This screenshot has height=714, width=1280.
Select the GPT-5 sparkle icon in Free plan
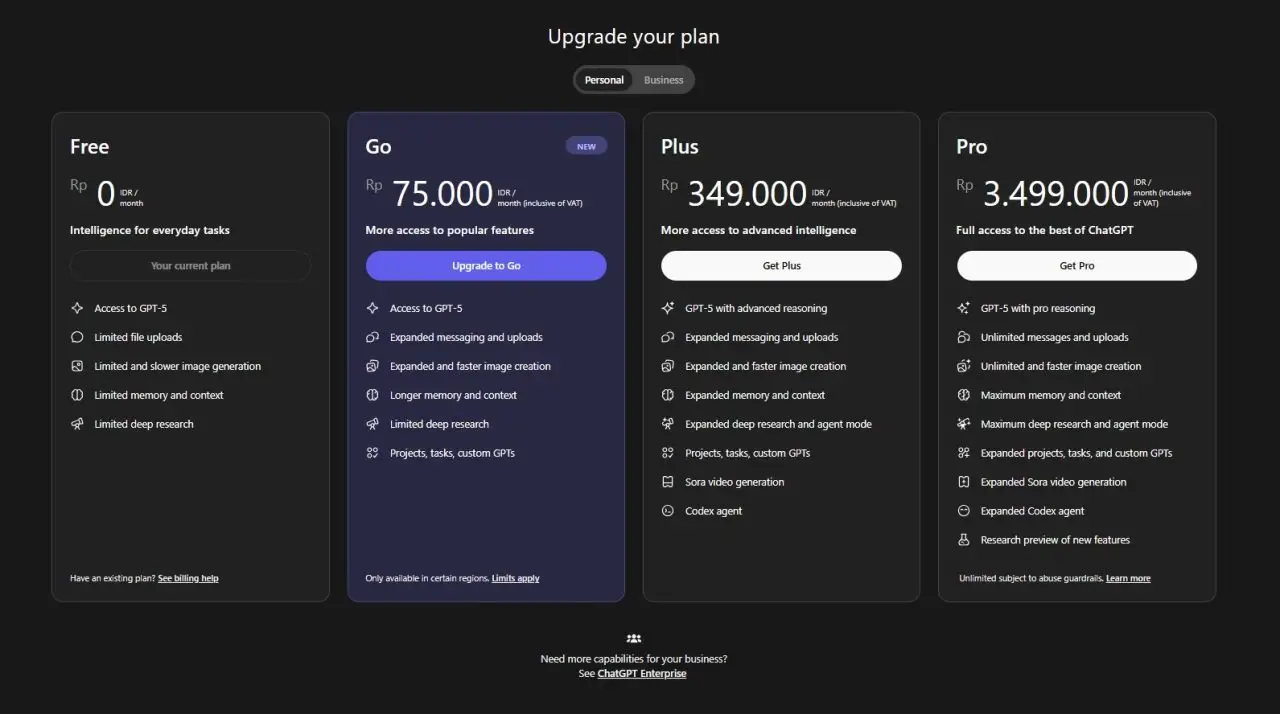(x=76, y=308)
